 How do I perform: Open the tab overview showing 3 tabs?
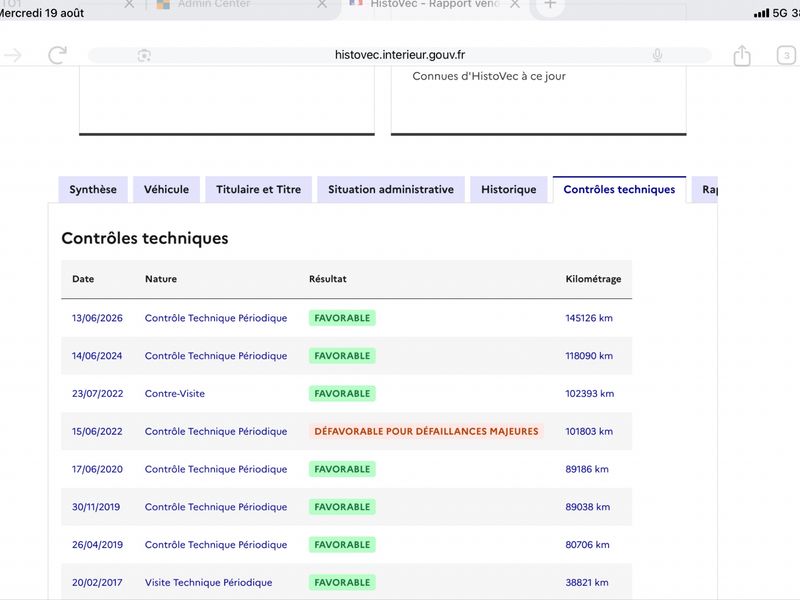coord(786,55)
